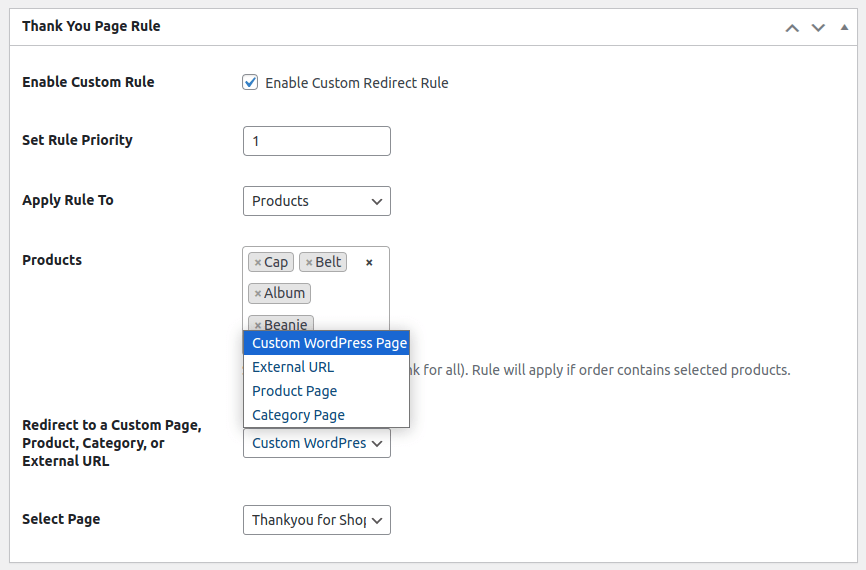866x570 pixels.
Task: Clear all selected products
Action: [x=369, y=262]
